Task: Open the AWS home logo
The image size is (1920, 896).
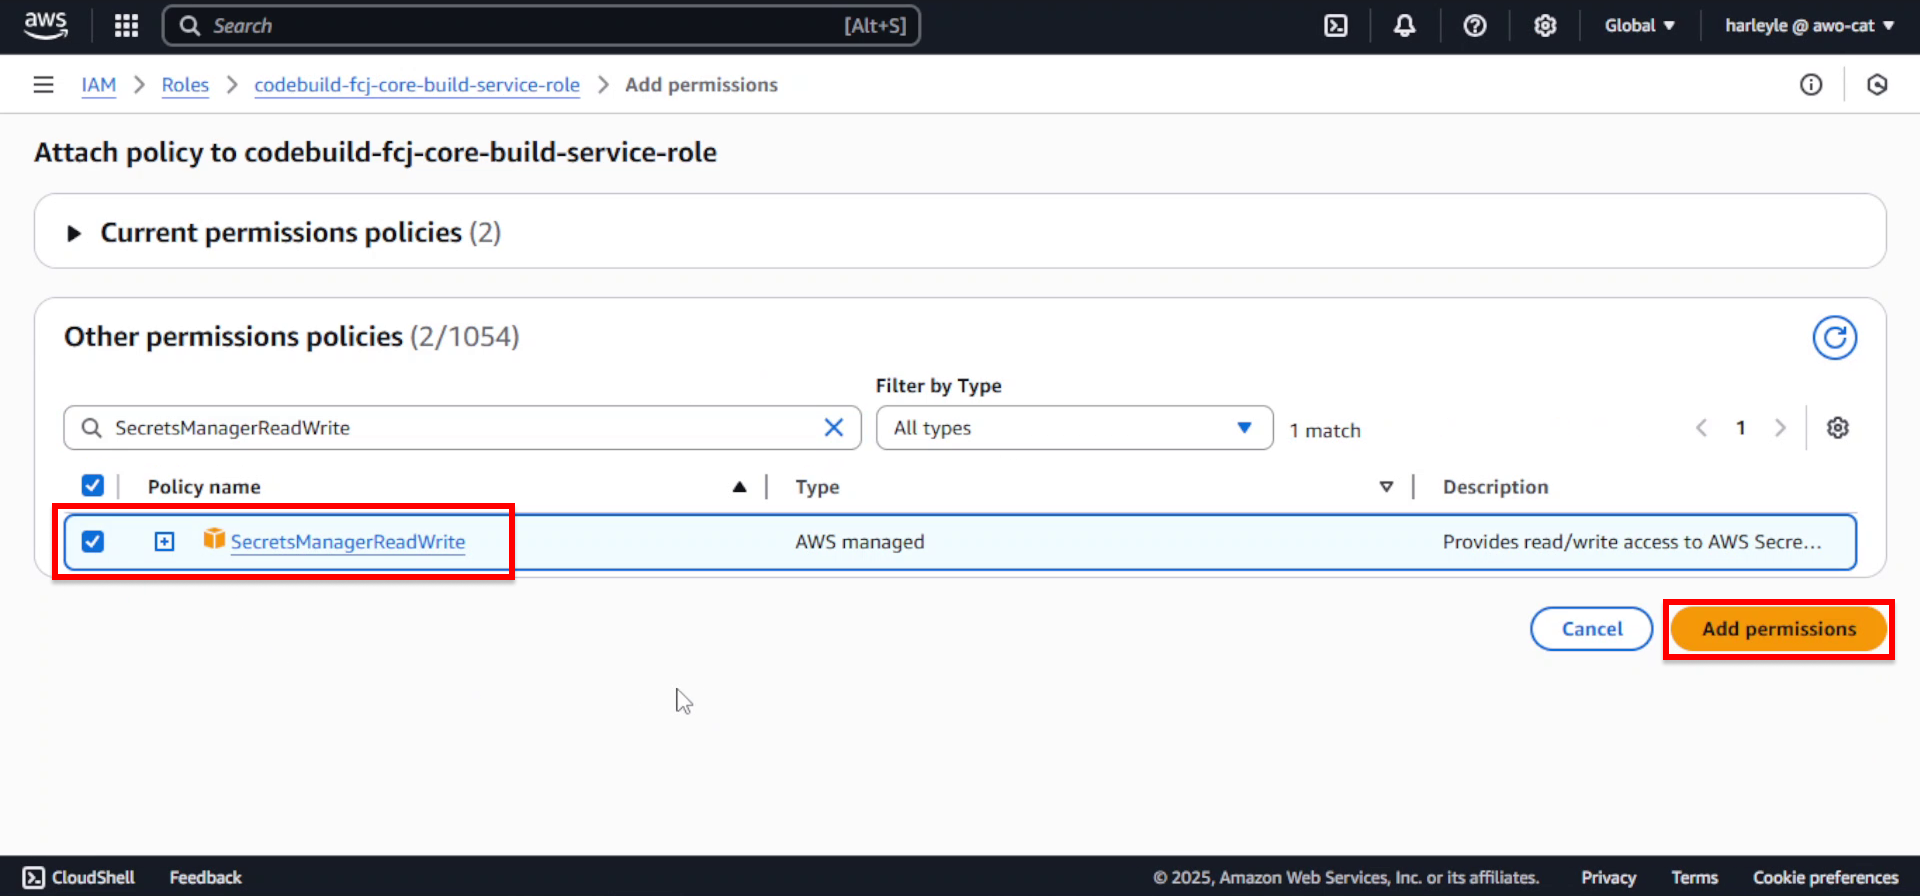Action: click(46, 25)
